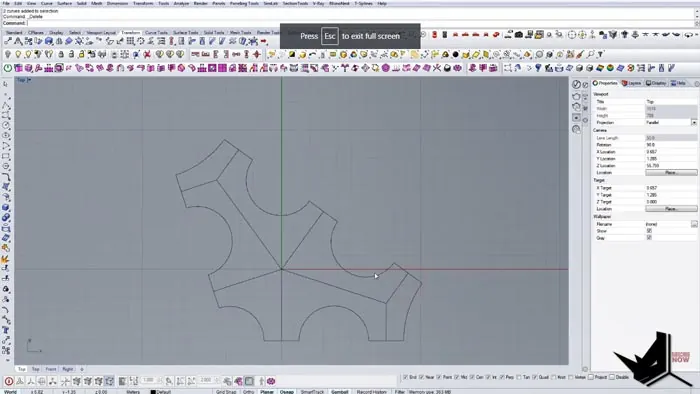Click the rainbow-colored icon in third toolbar row
Screen dimensions: 700x394
click(x=601, y=68)
